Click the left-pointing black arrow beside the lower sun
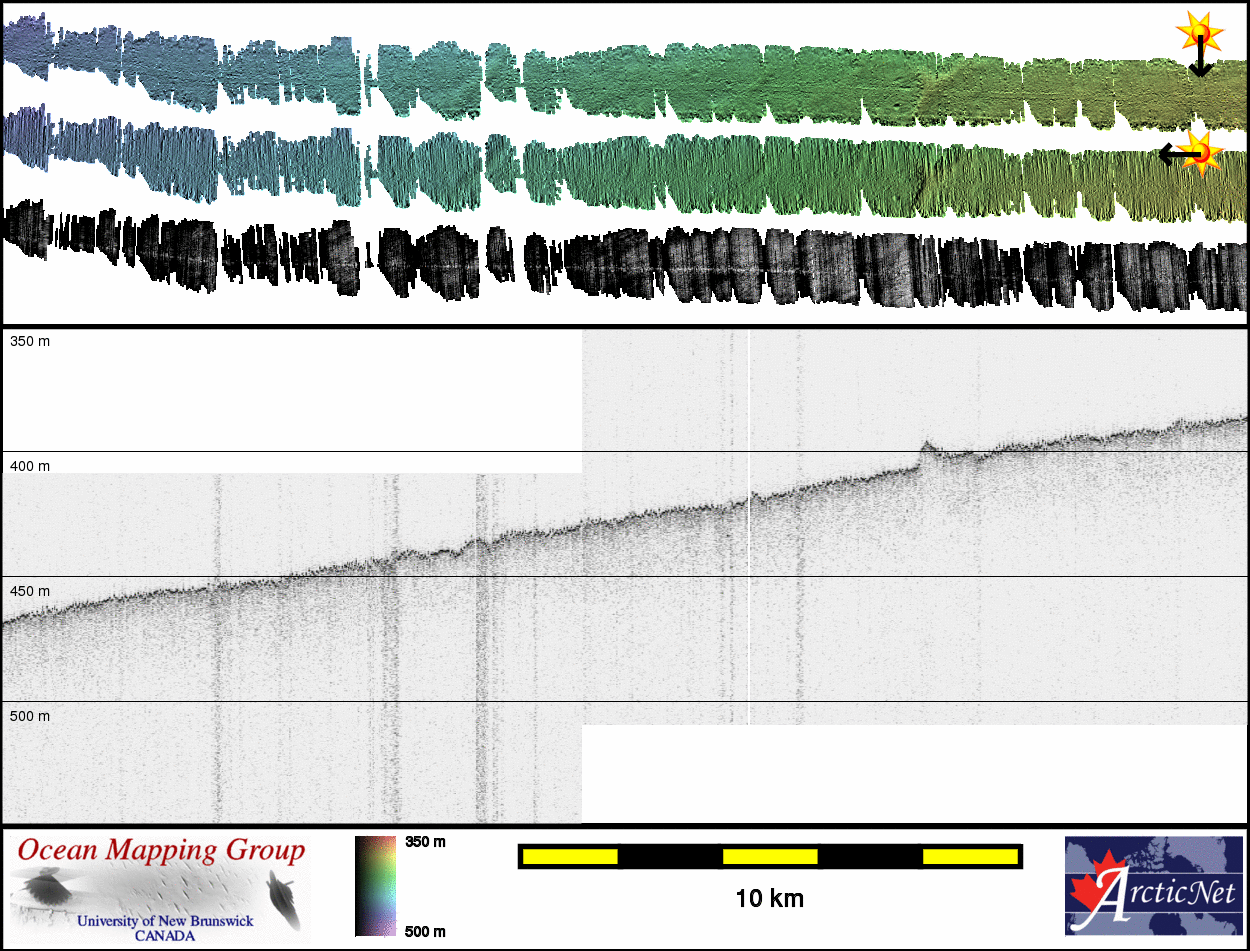 (x=1170, y=154)
